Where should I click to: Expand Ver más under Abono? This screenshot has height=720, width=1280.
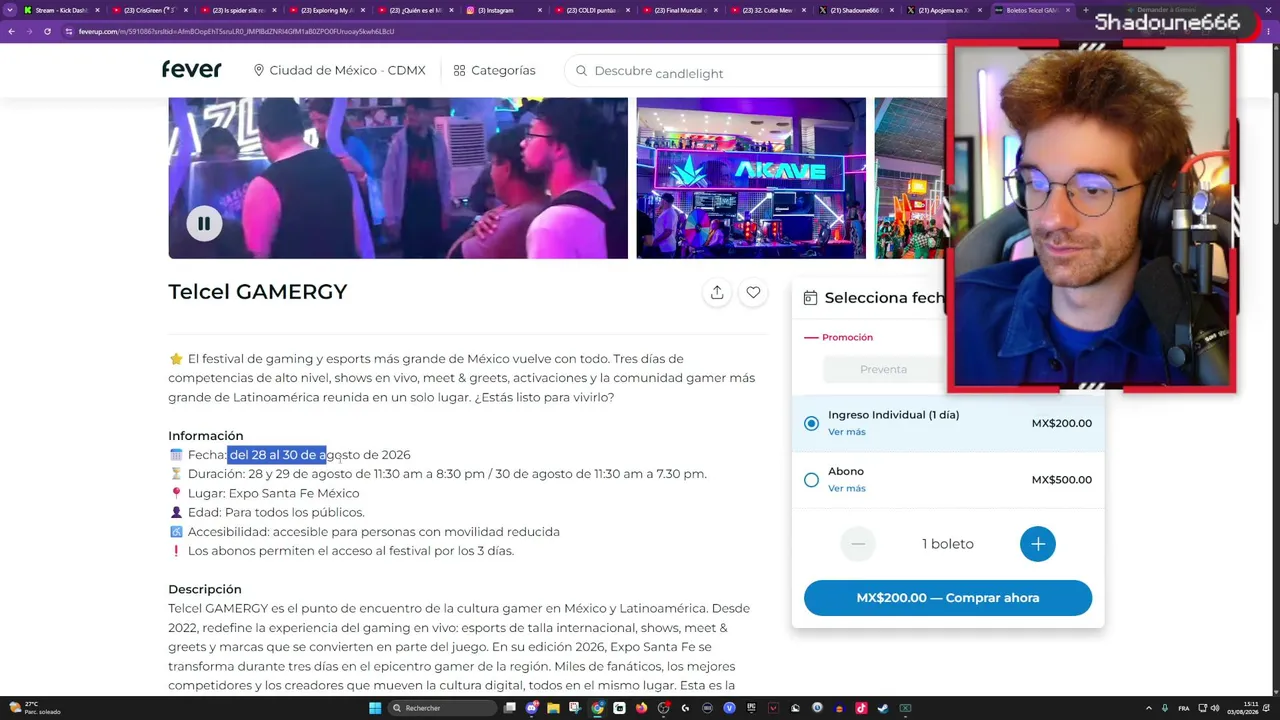click(847, 489)
